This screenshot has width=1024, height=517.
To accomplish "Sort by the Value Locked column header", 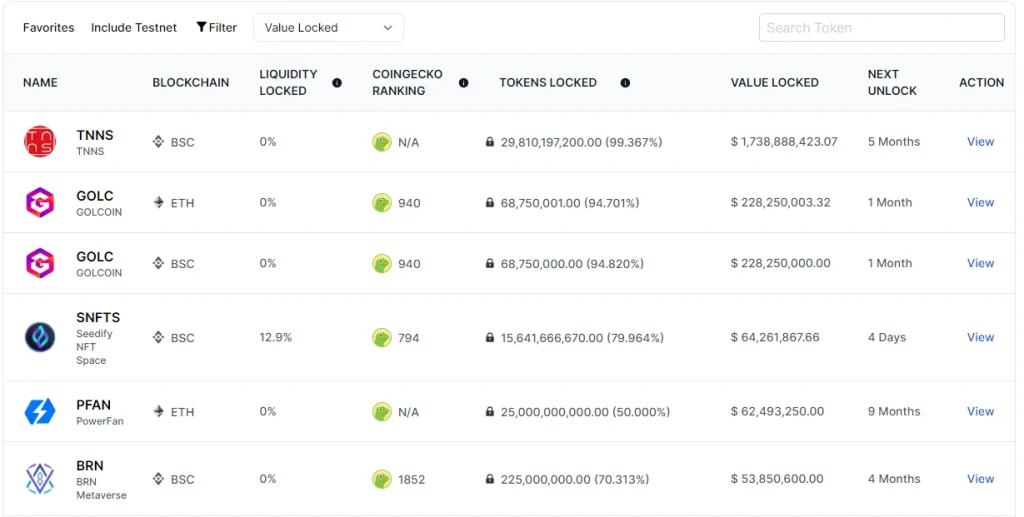I will [x=775, y=83].
